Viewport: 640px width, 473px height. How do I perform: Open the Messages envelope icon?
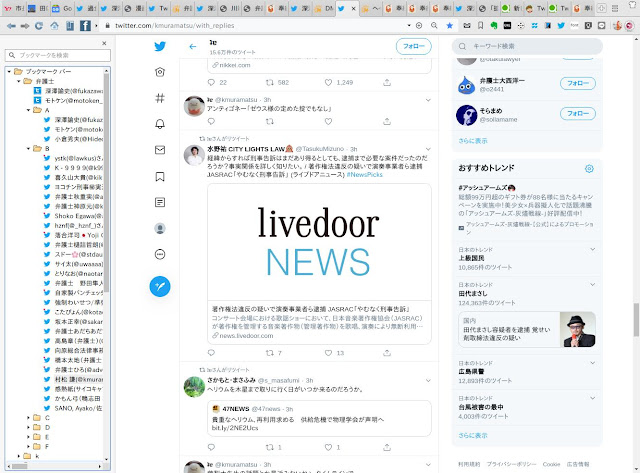160,150
